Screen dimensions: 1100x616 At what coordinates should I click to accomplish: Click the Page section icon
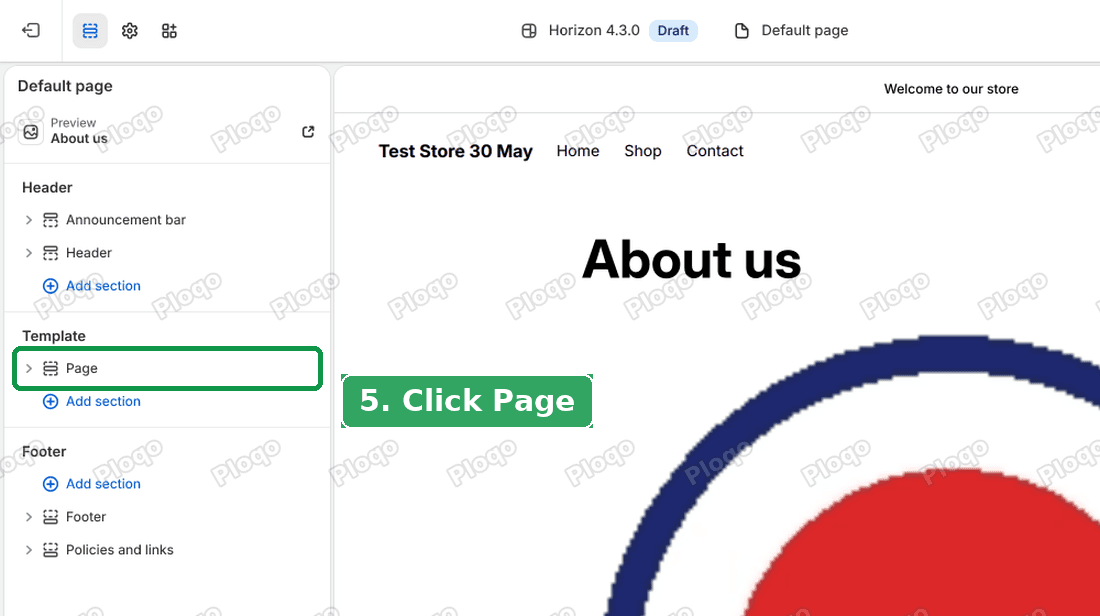[51, 368]
